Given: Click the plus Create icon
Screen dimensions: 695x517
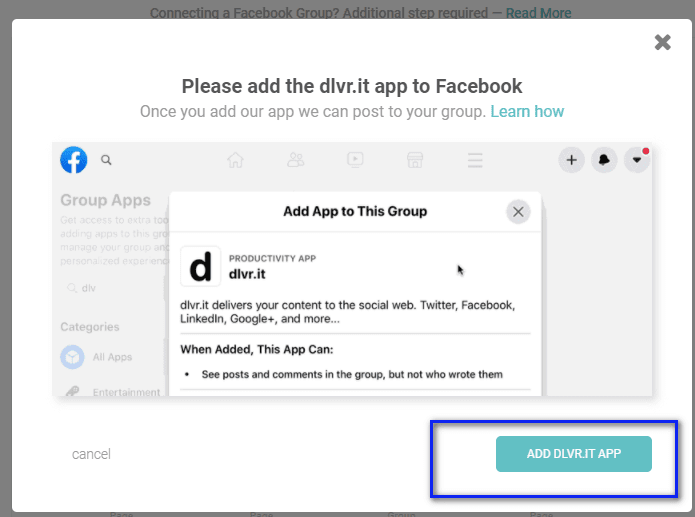Looking at the screenshot, I should [x=571, y=160].
